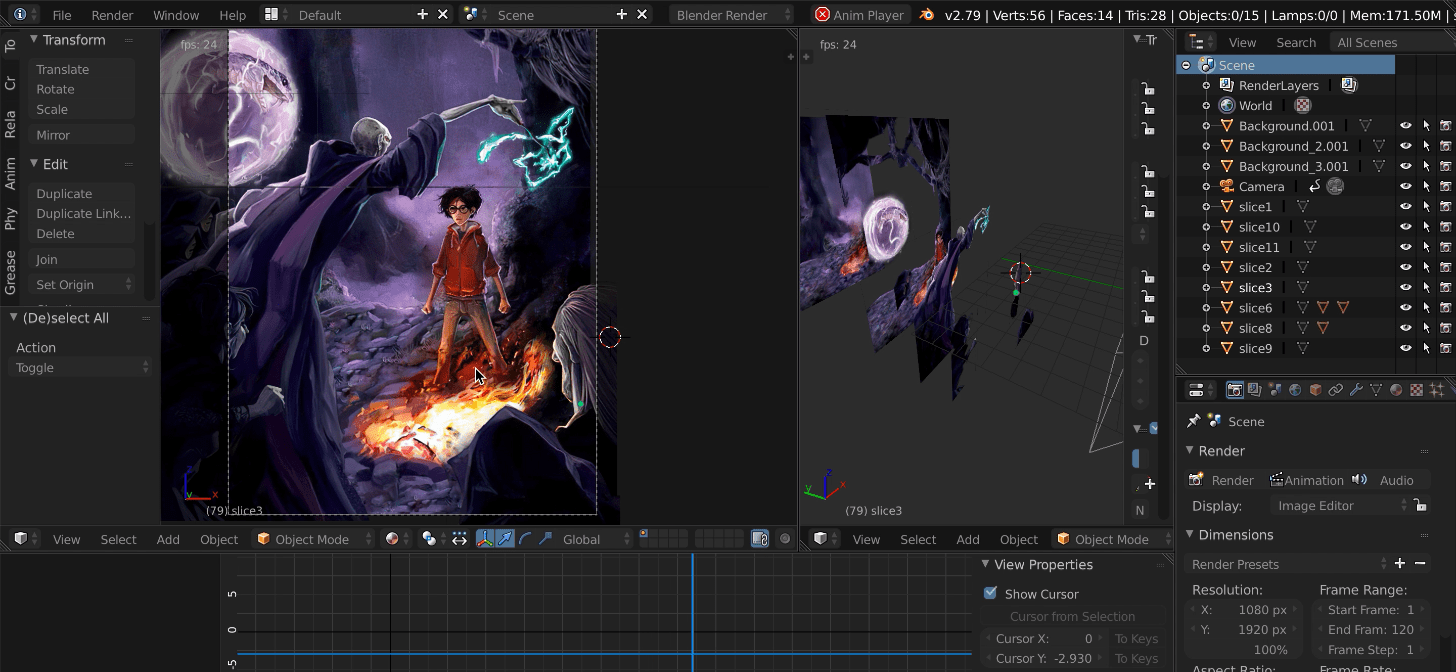Open the Material properties sphere icon
Screen dimensions: 1456x672
coord(1397,389)
